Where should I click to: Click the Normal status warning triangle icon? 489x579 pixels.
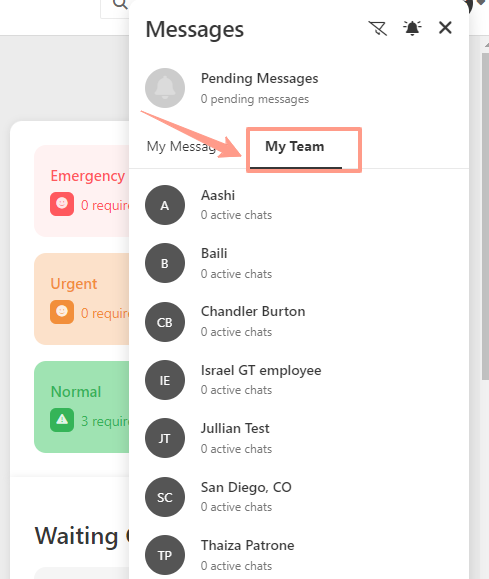tap(62, 420)
